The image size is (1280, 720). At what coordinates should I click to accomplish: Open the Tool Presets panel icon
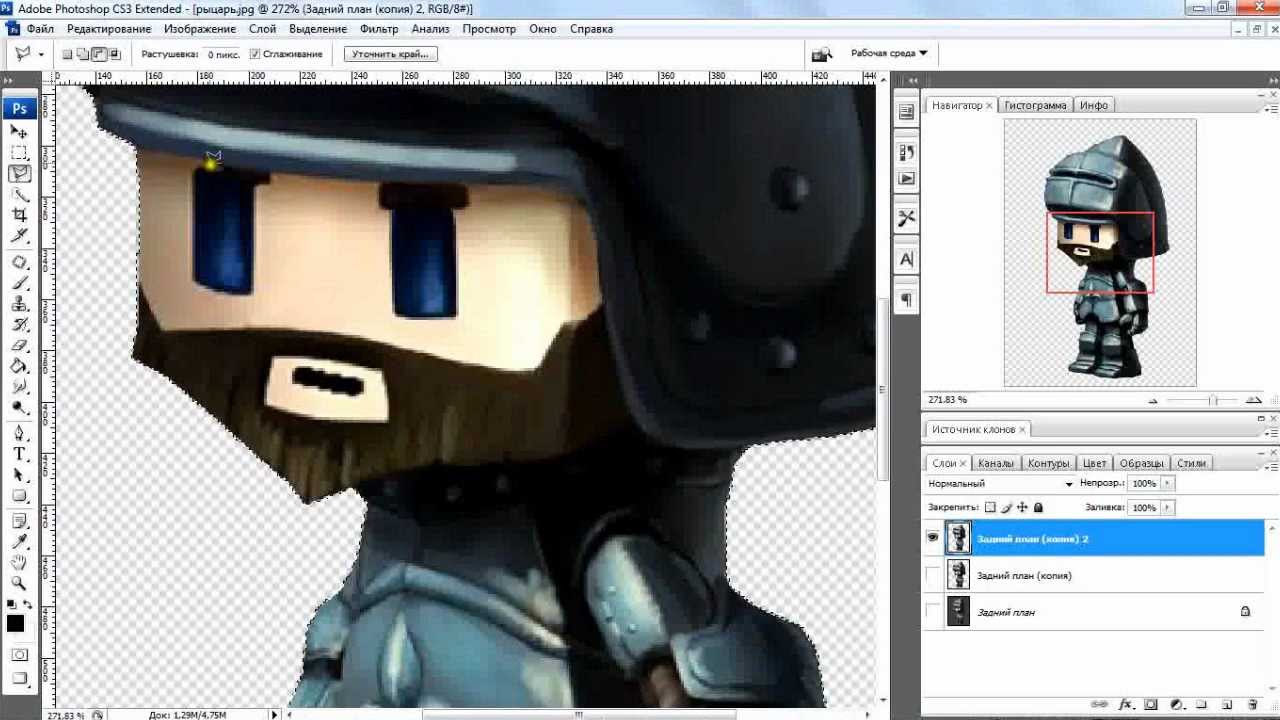pyautogui.click(x=907, y=218)
